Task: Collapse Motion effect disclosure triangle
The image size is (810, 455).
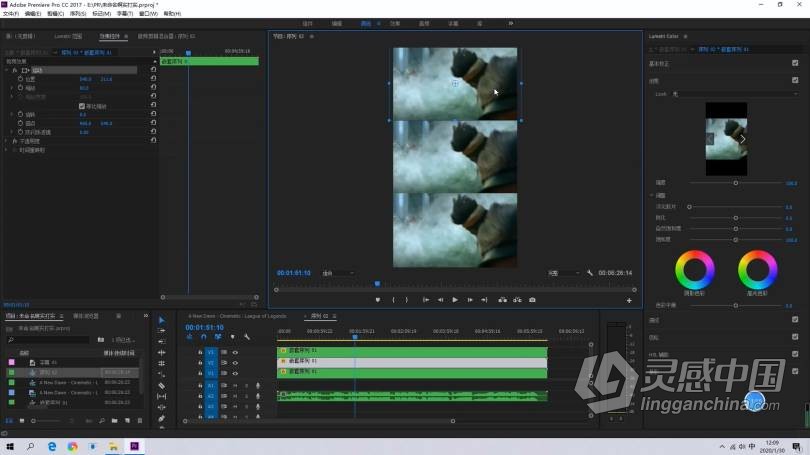Action: click(7, 70)
